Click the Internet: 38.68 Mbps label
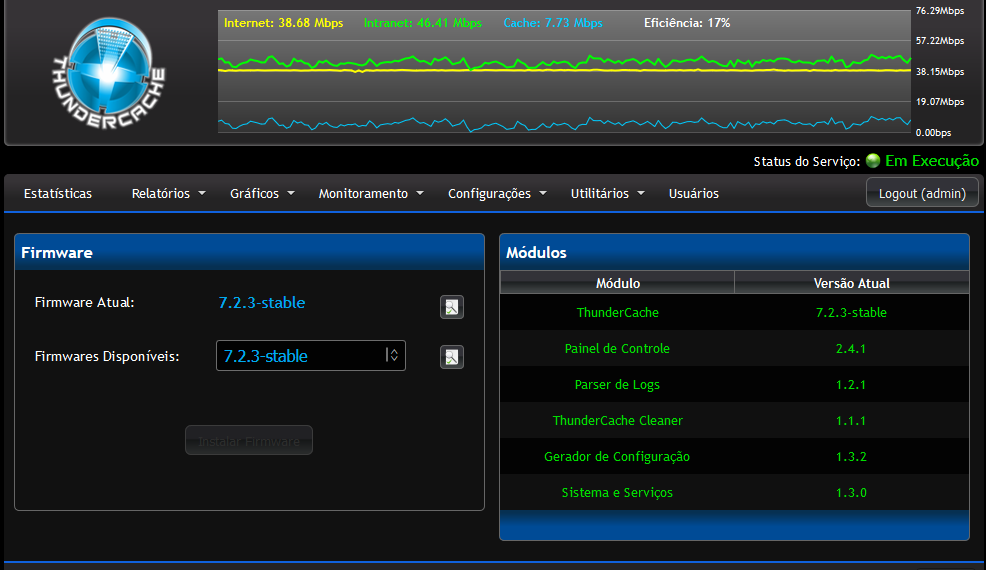The height and width of the screenshot is (570, 986). pyautogui.click(x=284, y=23)
